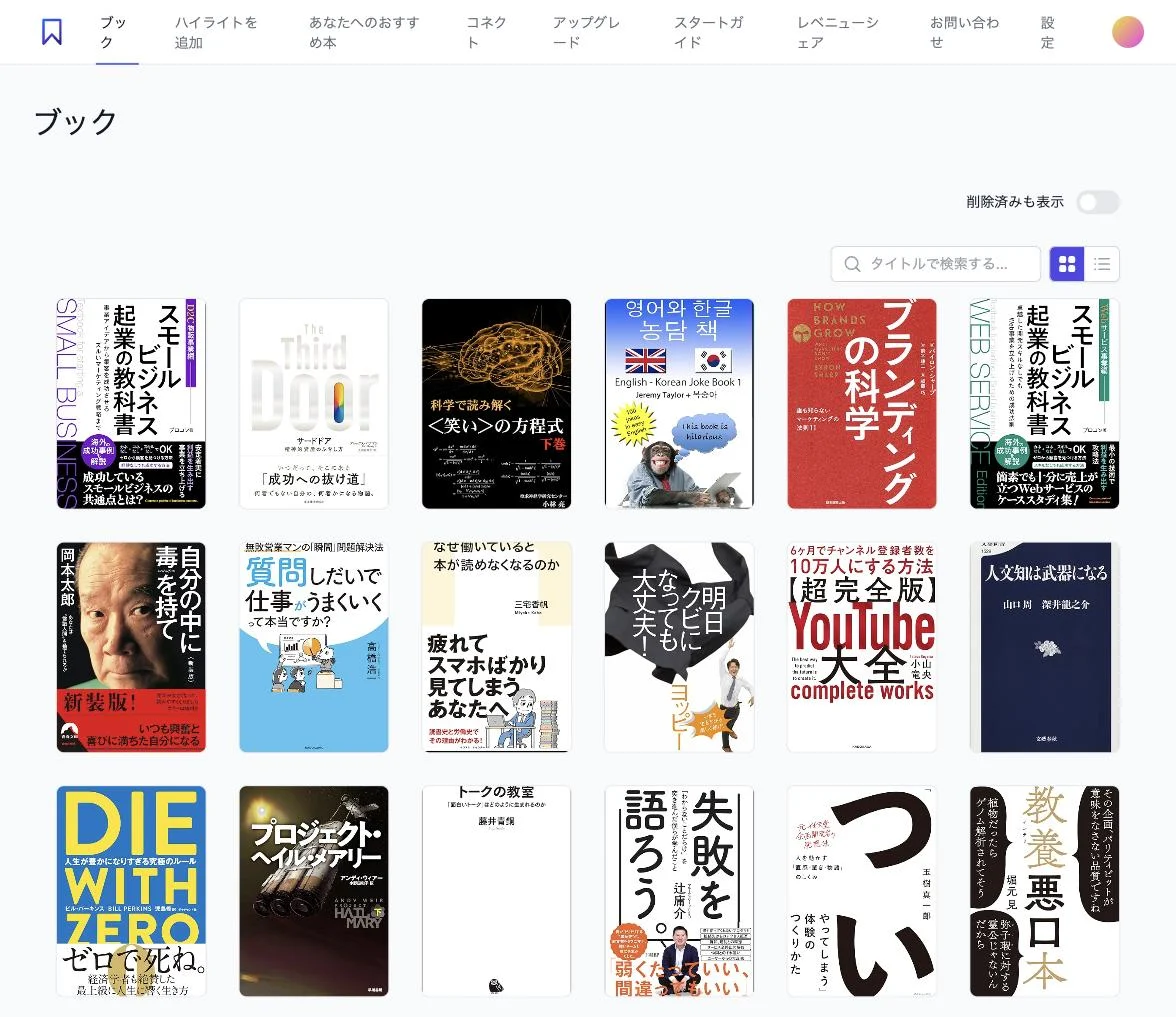The image size is (1176, 1017).
Task: Open お問い合わせ menu item
Action: coord(964,32)
